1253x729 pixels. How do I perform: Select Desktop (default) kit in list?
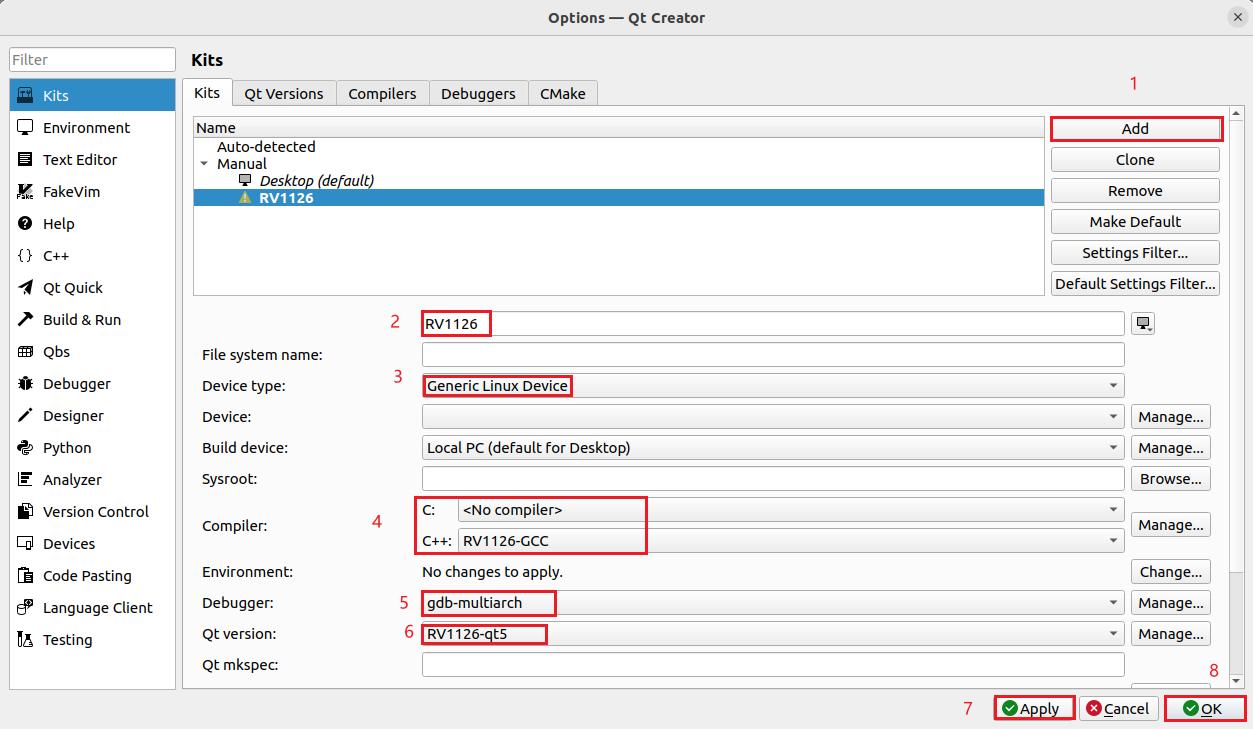coord(316,181)
